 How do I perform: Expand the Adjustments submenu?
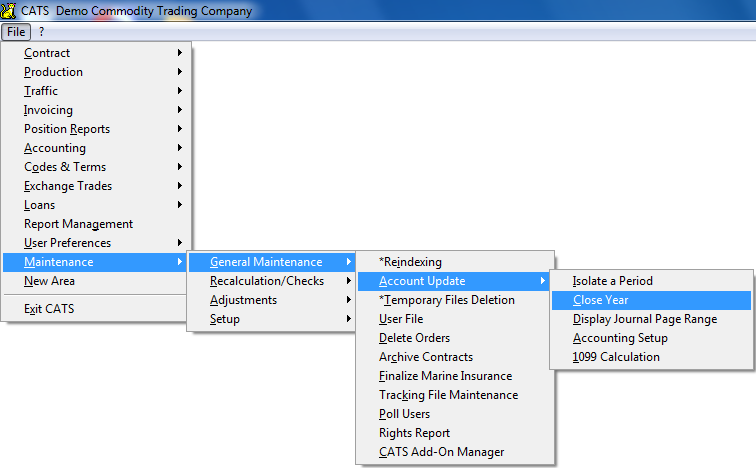pyautogui.click(x=272, y=300)
